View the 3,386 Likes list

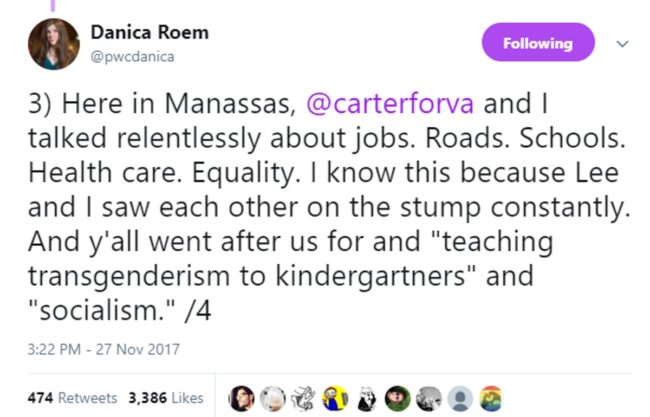point(165,397)
